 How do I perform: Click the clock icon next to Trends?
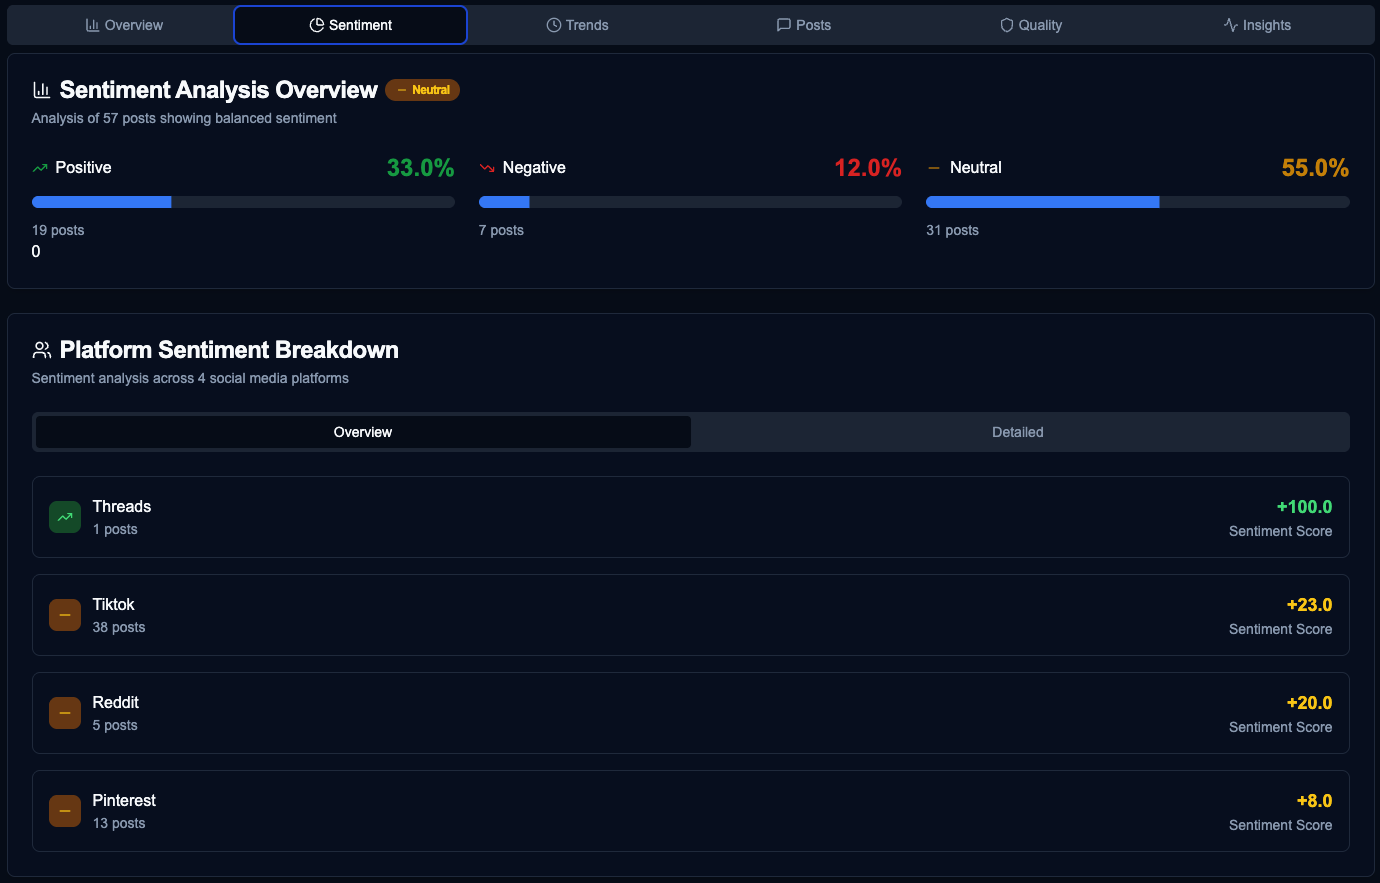[553, 24]
